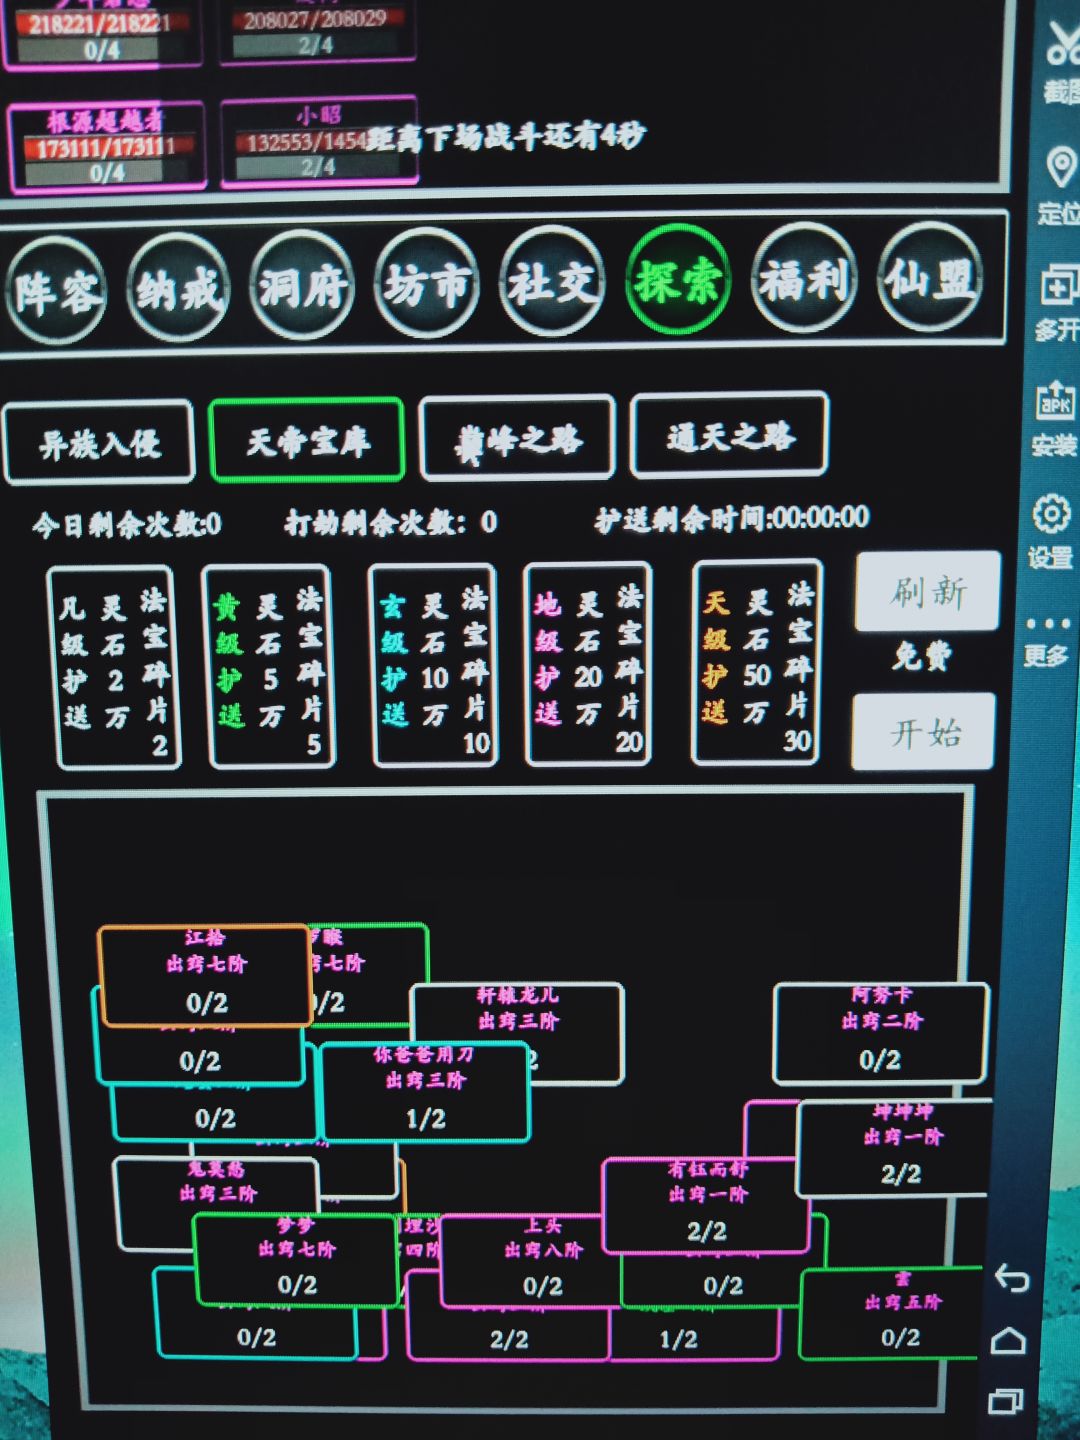Screen dimensions: 1080x1440
Task: Select the 地级护送 card
Action: click(x=588, y=664)
